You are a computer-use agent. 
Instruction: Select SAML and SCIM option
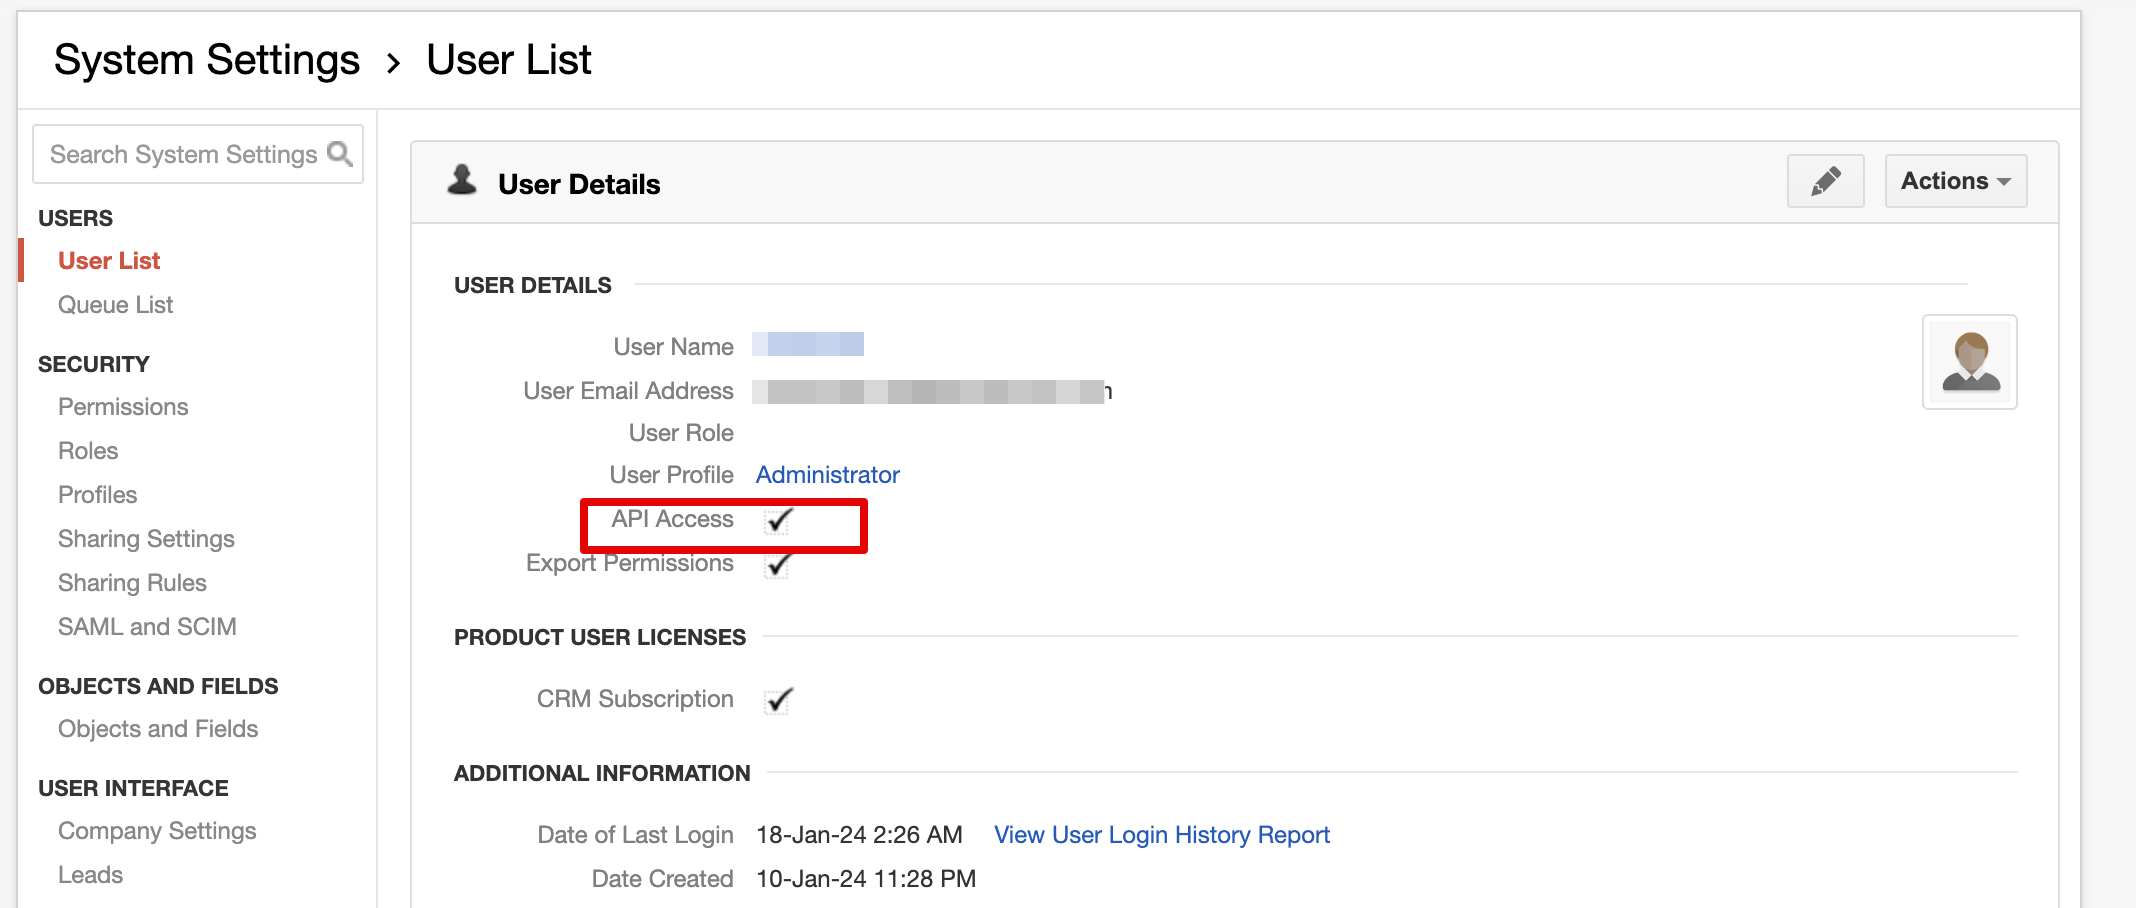pos(147,627)
